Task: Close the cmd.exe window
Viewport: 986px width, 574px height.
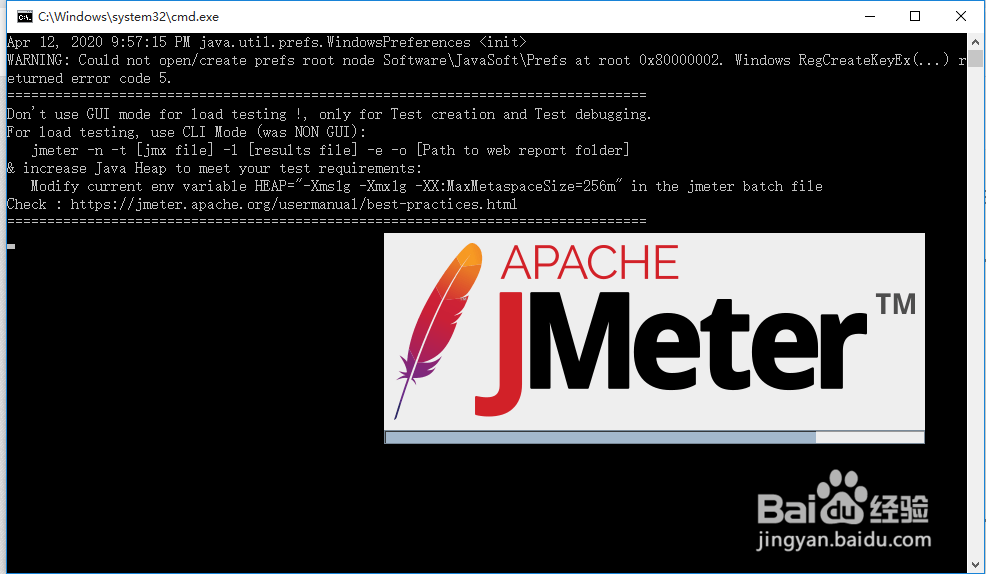Action: 961,16
